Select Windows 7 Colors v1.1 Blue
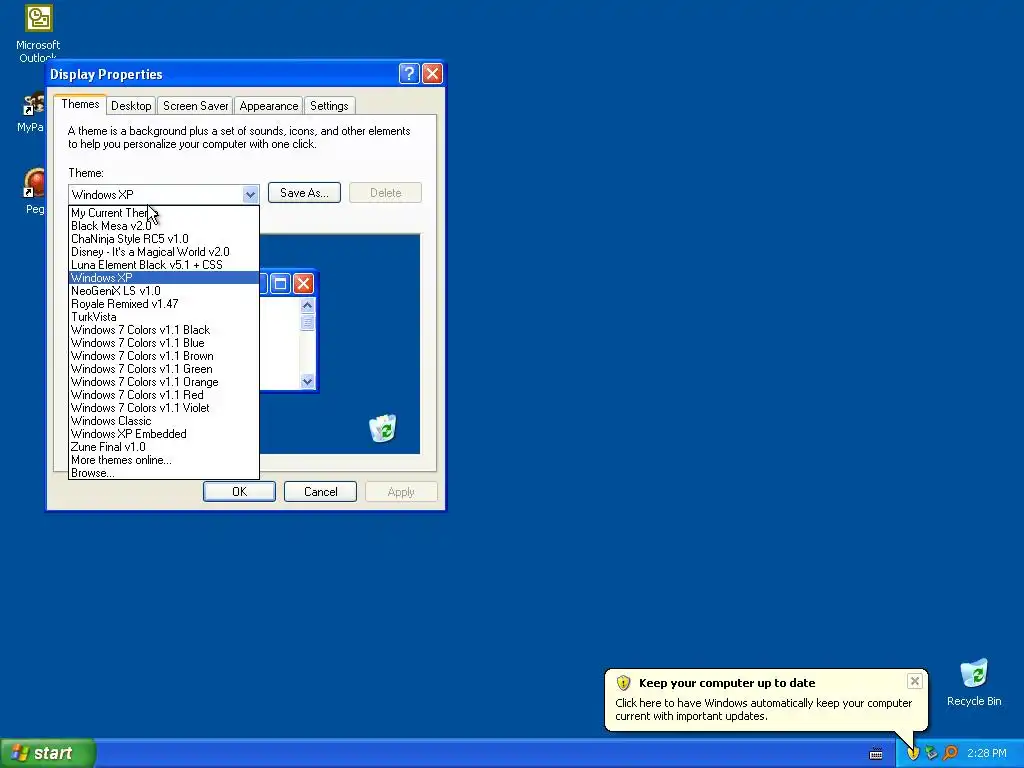The image size is (1024, 768). tap(163, 344)
